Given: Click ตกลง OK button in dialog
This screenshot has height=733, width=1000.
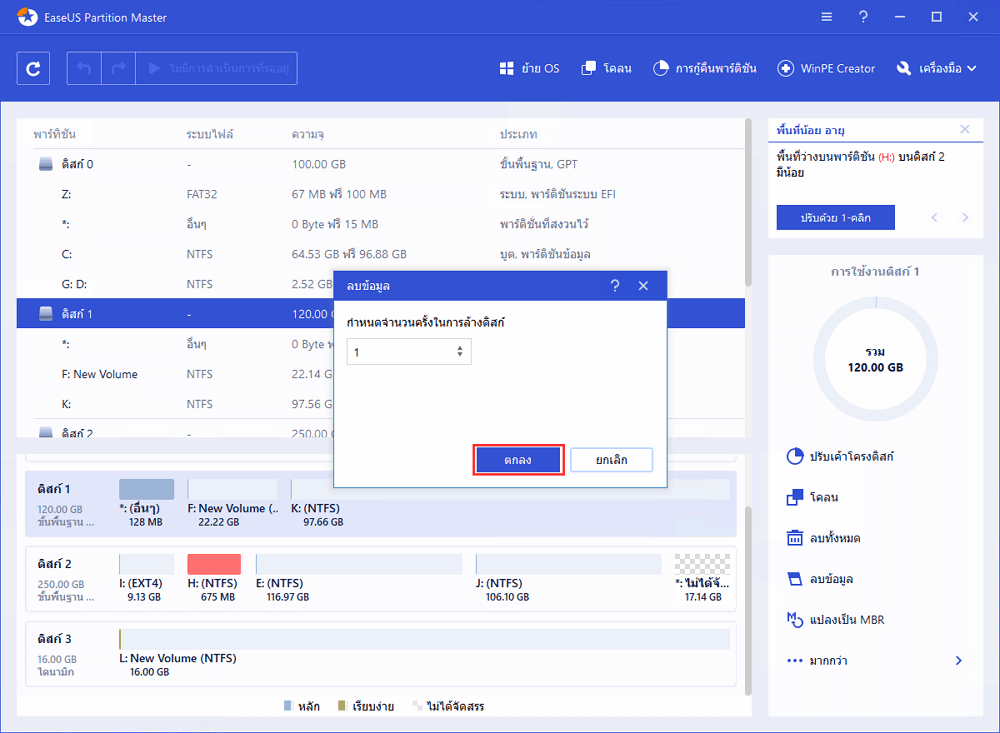Looking at the screenshot, I should 518,460.
